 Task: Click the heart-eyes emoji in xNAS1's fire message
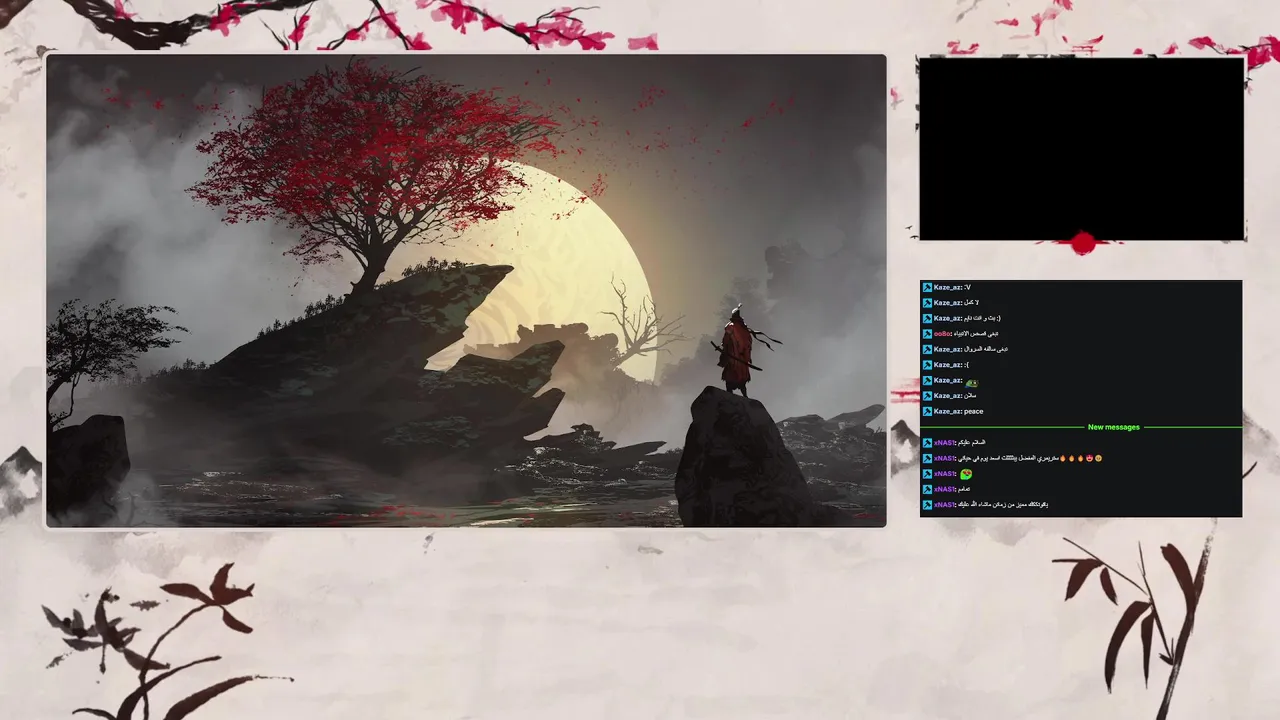tap(1089, 458)
